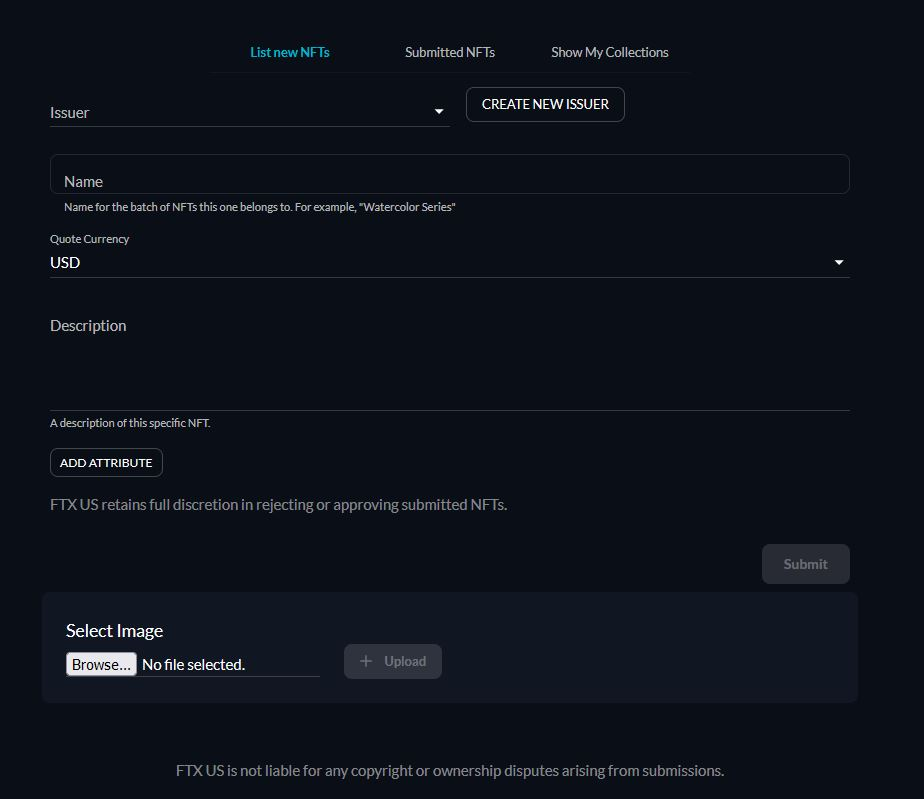This screenshot has width=924, height=799.
Task: Focus the Name input field
Action: point(450,174)
